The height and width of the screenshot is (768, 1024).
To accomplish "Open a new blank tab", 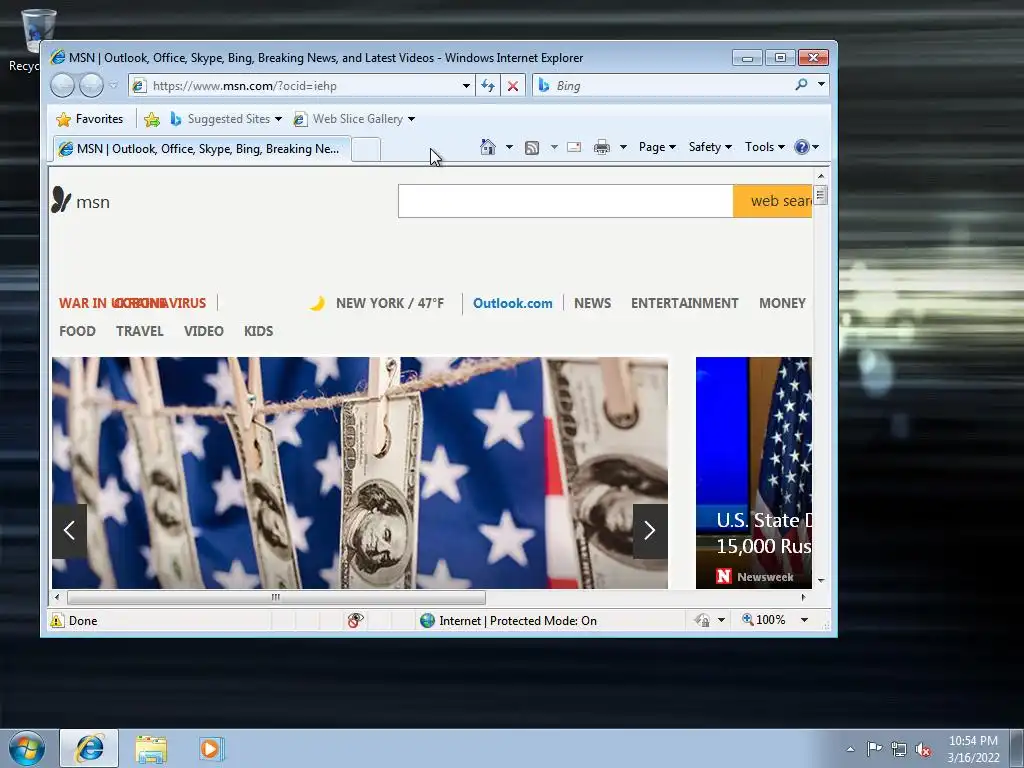I will click(x=366, y=150).
